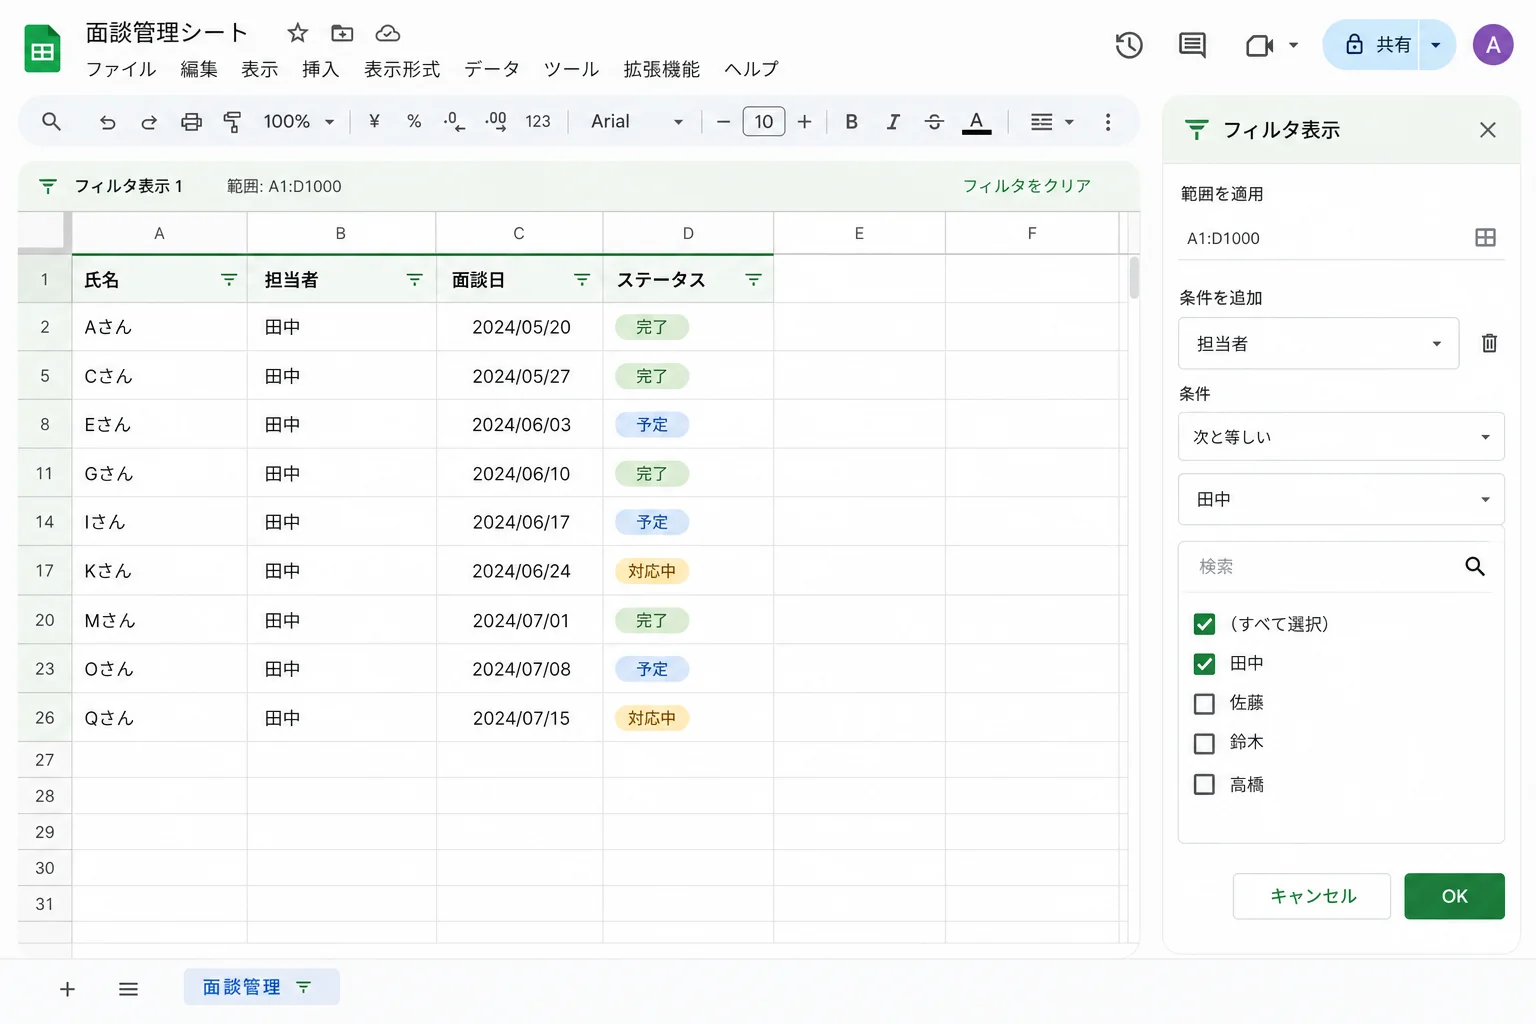Start a video meeting camera icon

1260,45
